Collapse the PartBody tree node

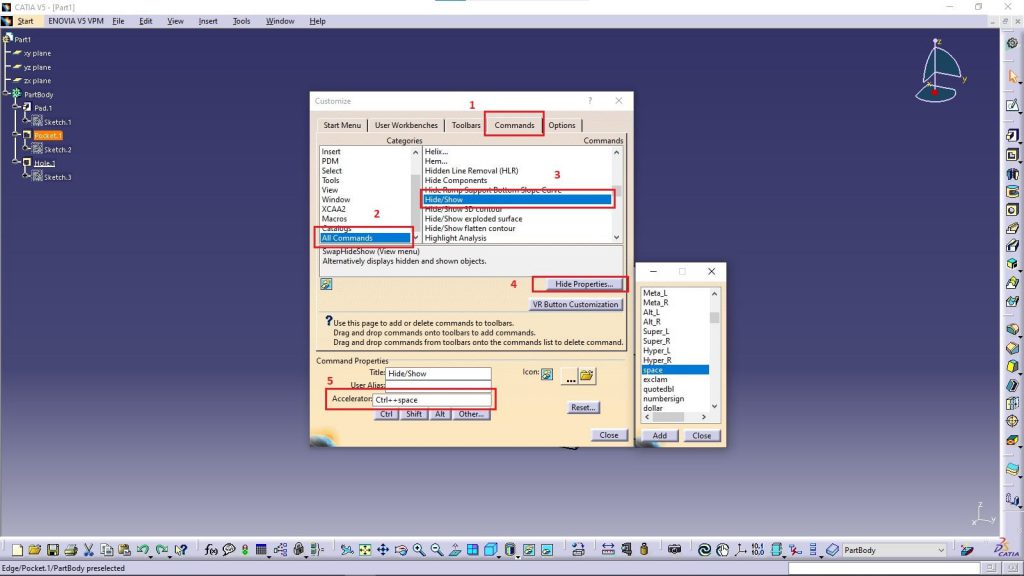pyautogui.click(x=6, y=94)
